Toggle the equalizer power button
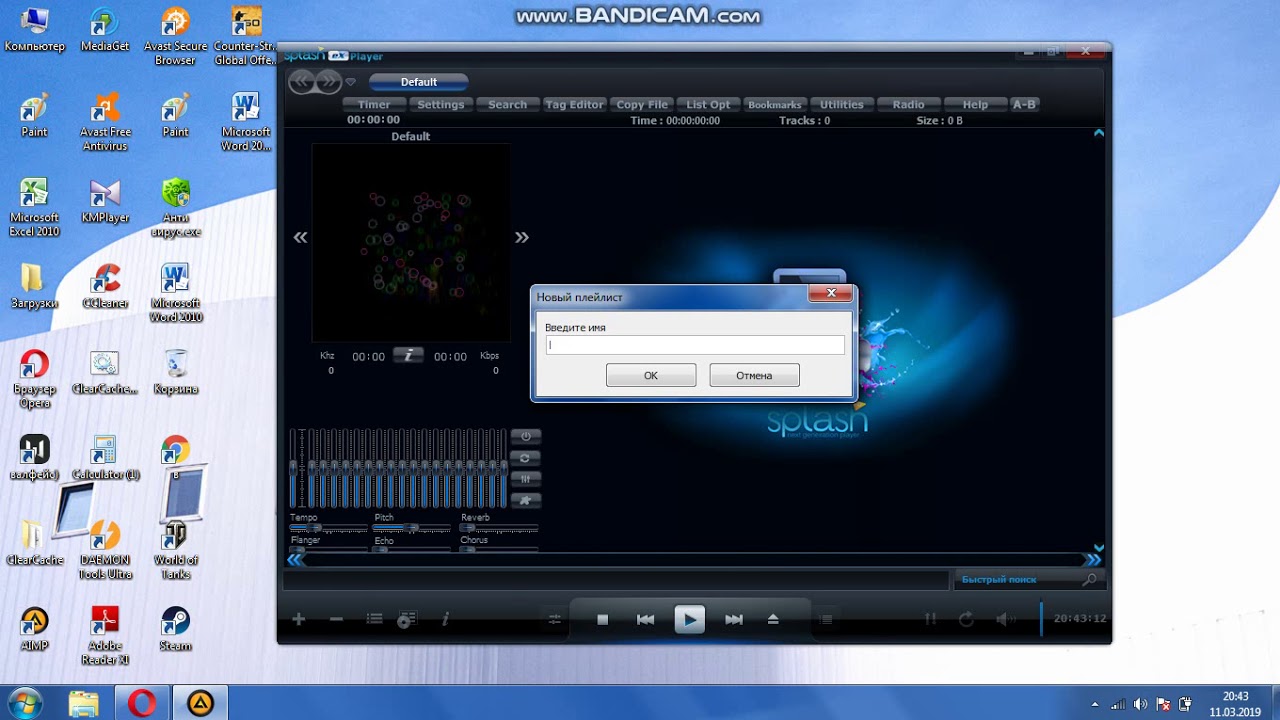Image resolution: width=1280 pixels, height=720 pixels. (x=525, y=436)
